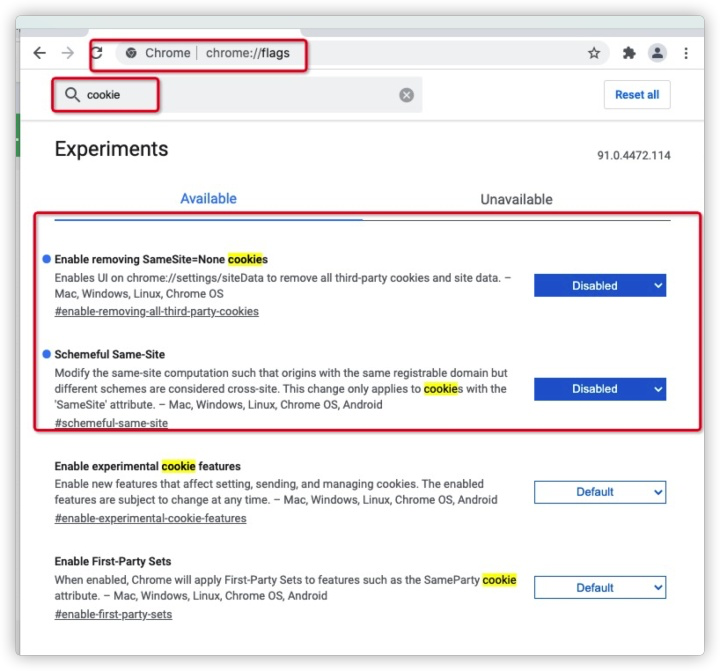Click the forward navigation arrow
This screenshot has width=720, height=671.
pos(68,53)
